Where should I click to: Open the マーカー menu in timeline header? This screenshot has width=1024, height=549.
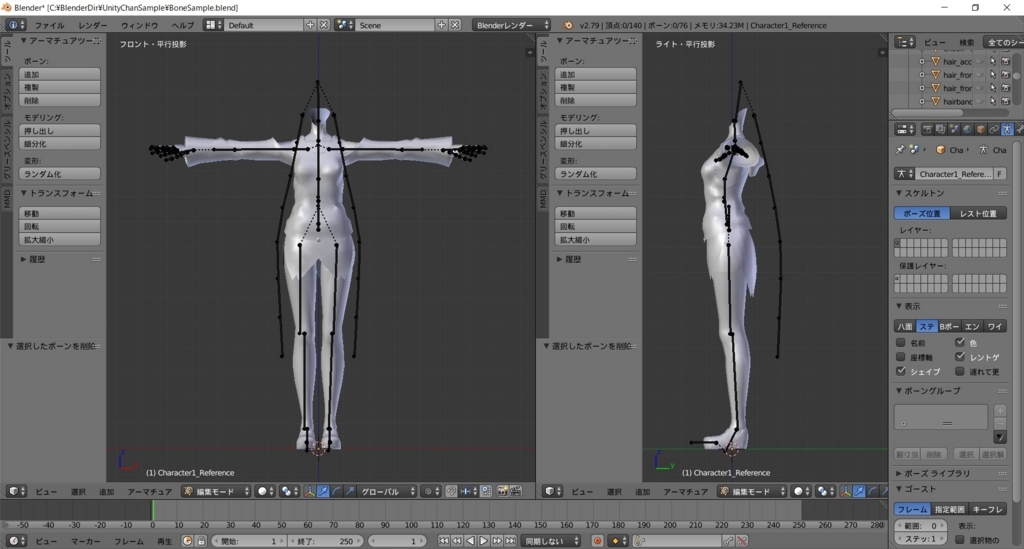(x=86, y=541)
